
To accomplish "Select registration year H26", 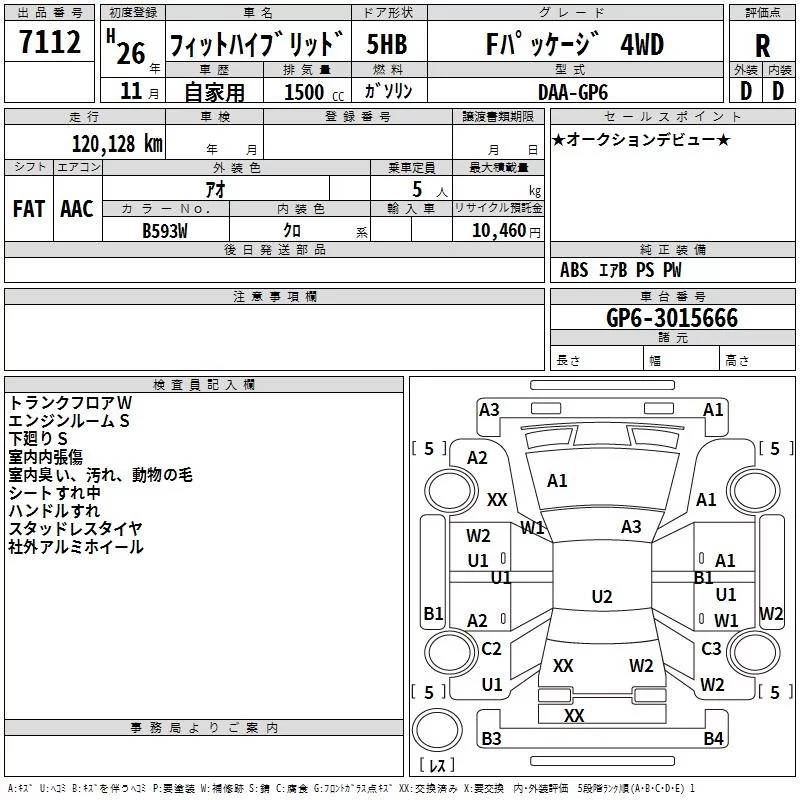I will [x=127, y=48].
